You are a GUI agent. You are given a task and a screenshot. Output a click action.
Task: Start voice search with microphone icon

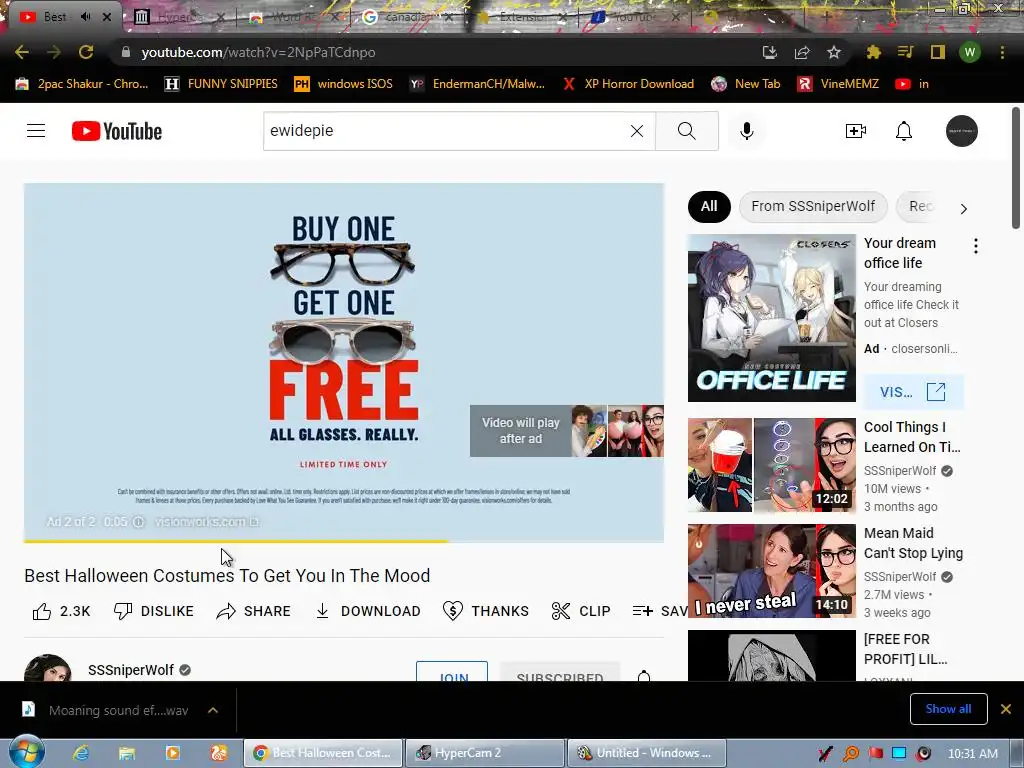(x=746, y=131)
